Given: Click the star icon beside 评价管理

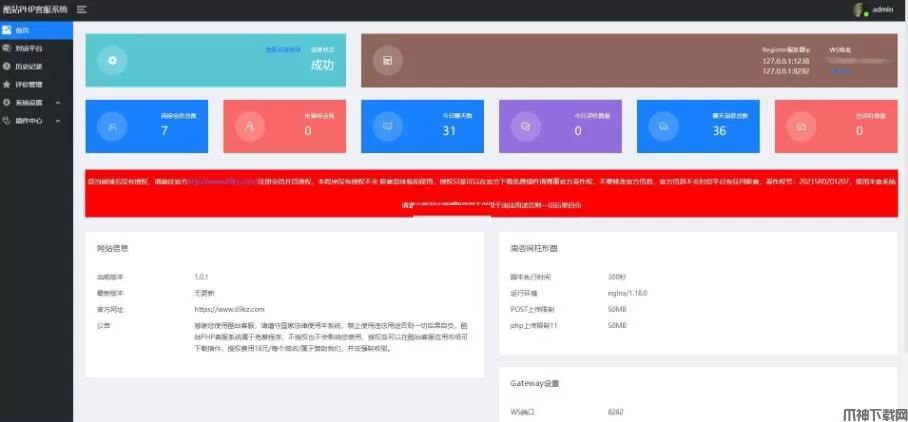Looking at the screenshot, I should click(7, 85).
